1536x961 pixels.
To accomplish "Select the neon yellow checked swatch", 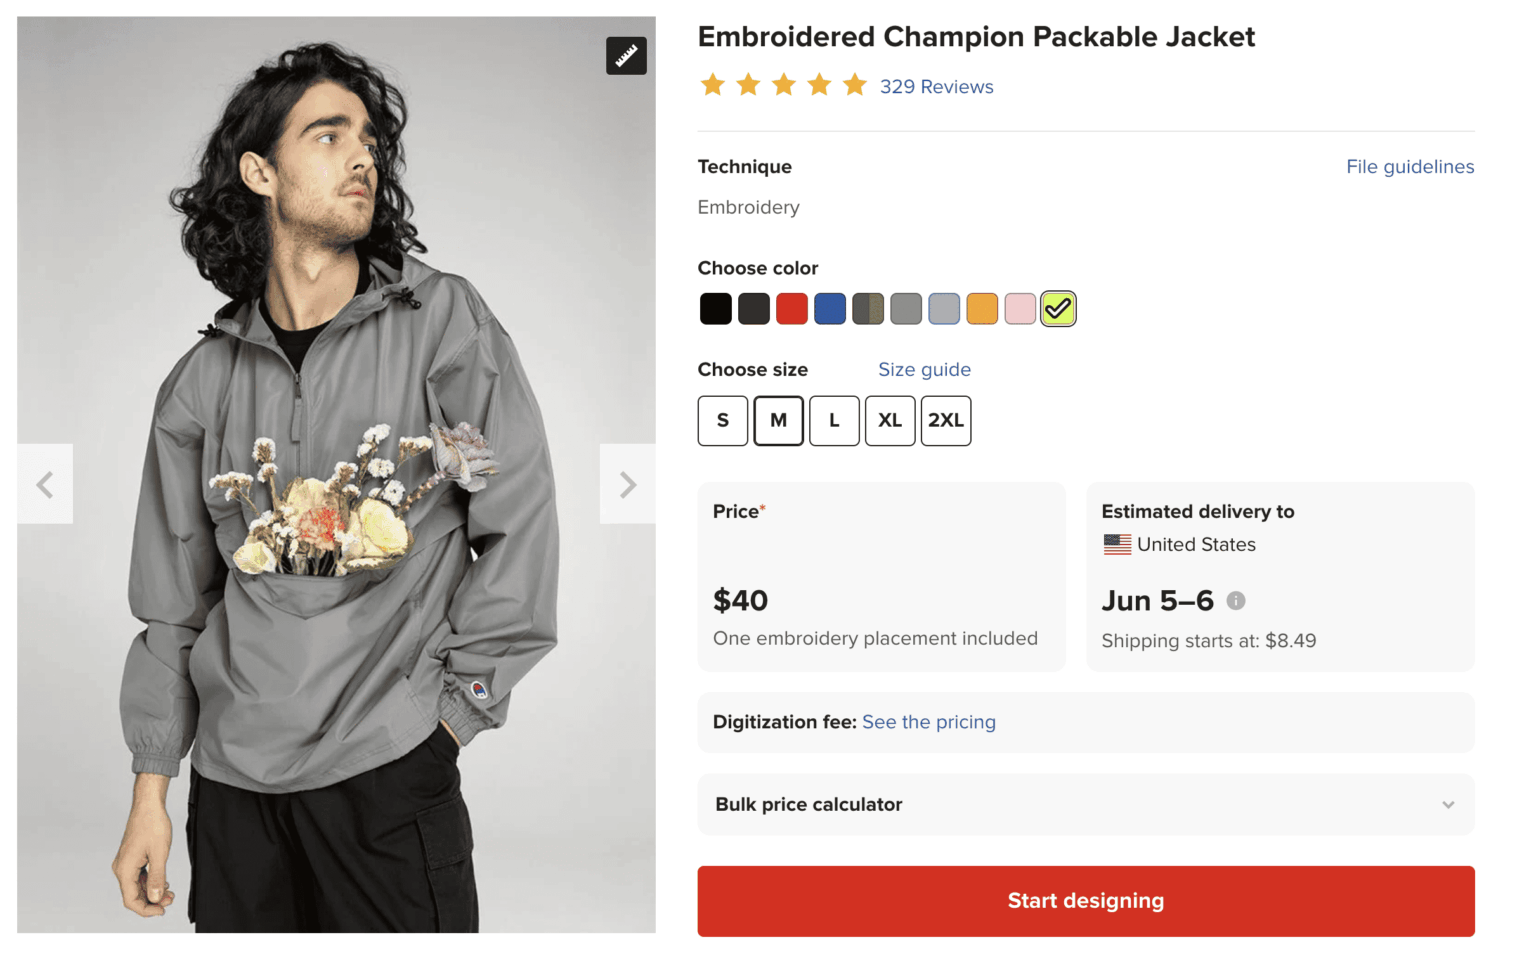I will coord(1058,309).
